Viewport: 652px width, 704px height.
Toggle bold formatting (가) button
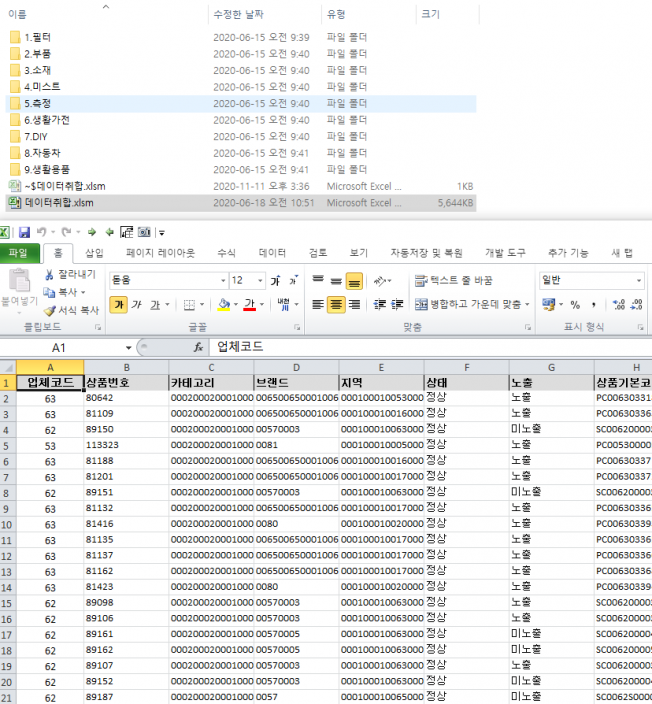coord(118,304)
